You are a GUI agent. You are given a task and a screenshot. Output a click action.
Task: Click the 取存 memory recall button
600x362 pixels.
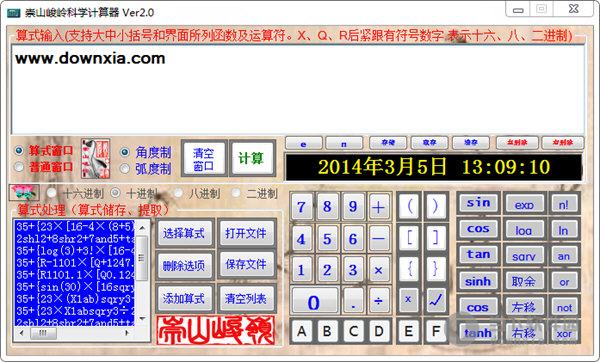pos(429,143)
